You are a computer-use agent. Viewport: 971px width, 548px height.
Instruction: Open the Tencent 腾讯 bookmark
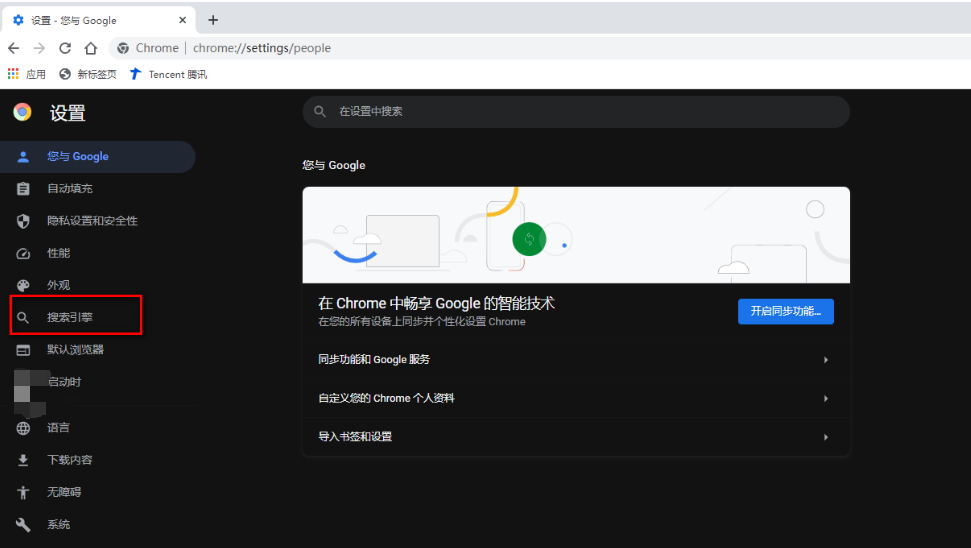point(168,74)
